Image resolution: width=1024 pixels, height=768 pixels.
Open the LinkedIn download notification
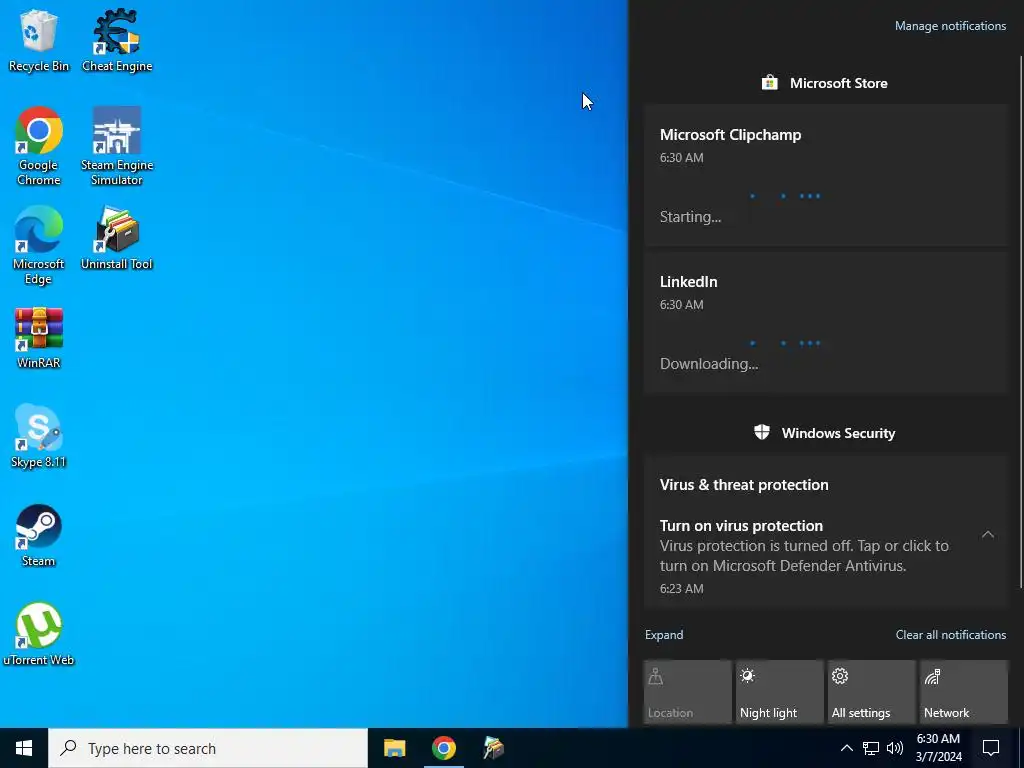pos(826,323)
